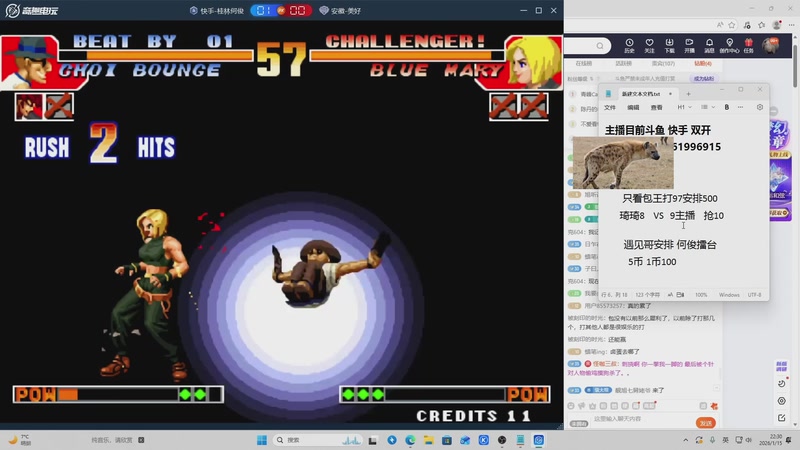Open Microsoft Edge from the taskbar
This screenshot has height=450, width=800.
[410, 440]
